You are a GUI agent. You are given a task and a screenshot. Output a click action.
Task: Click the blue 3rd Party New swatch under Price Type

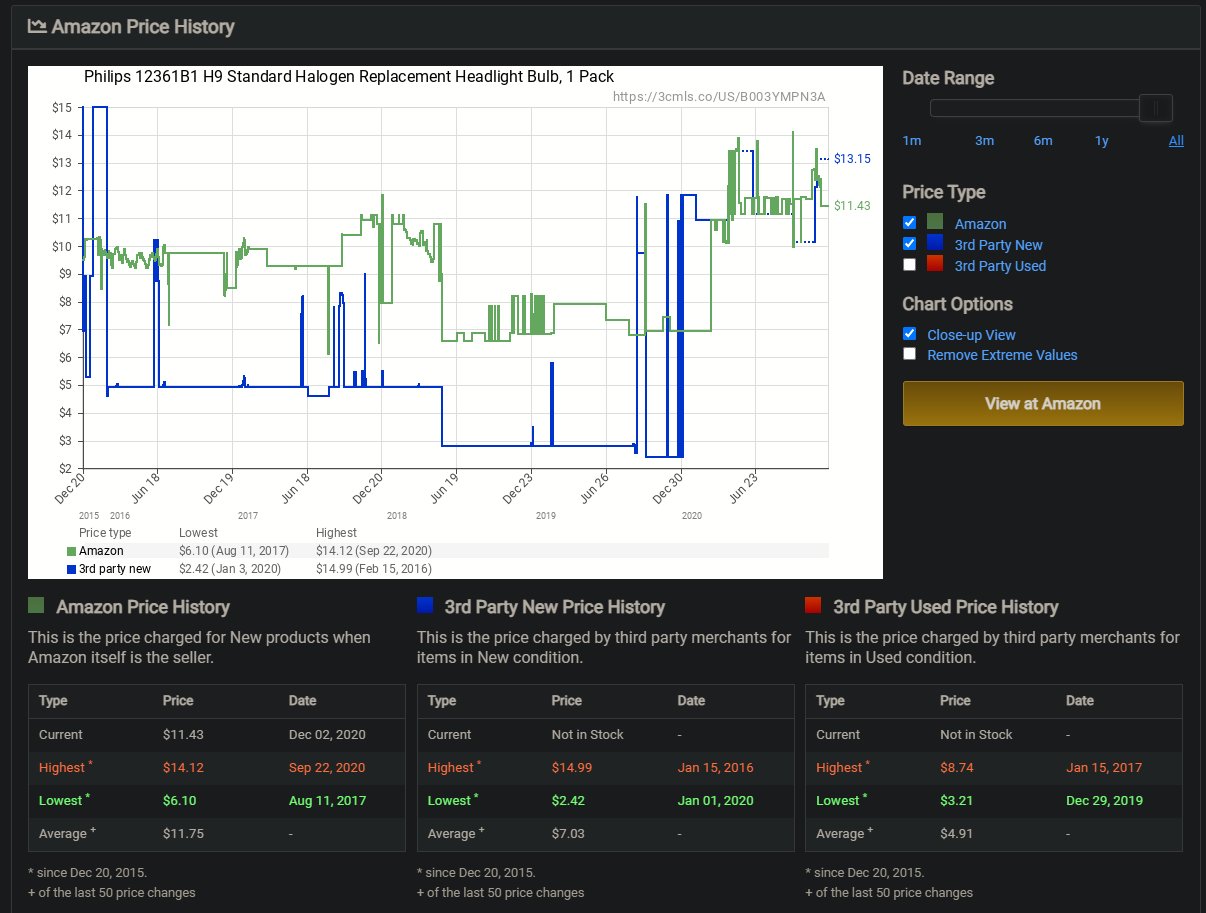[x=935, y=244]
